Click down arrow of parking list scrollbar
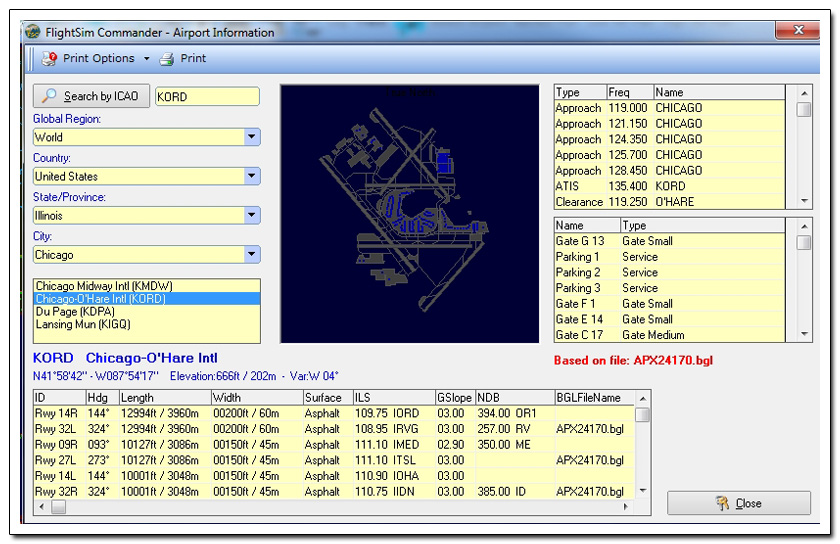Image resolution: width=840 pixels, height=544 pixels. tap(804, 334)
